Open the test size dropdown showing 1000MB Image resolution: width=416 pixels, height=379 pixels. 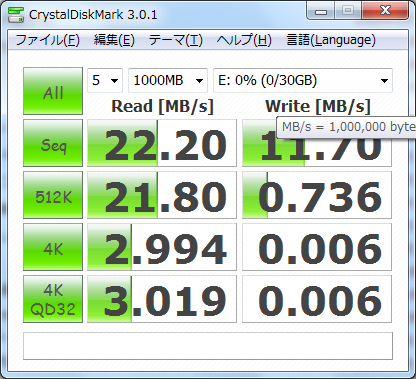pyautogui.click(x=168, y=80)
